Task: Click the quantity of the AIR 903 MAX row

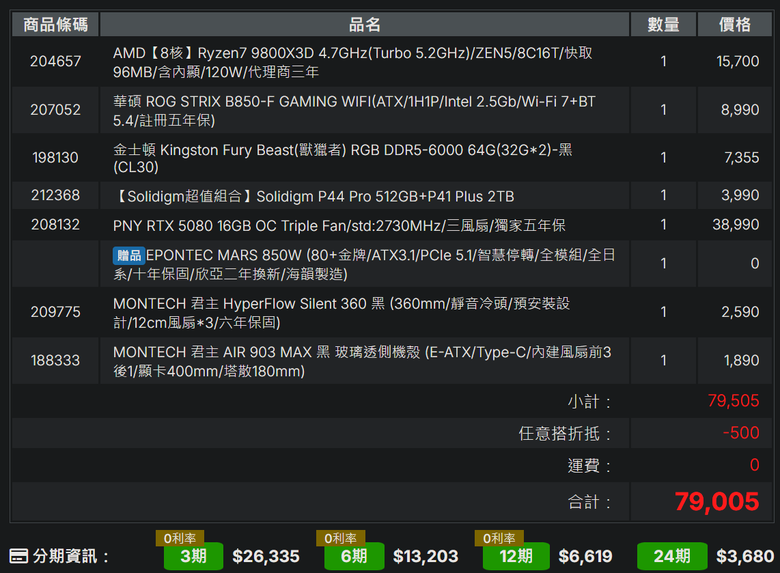Action: click(x=663, y=360)
